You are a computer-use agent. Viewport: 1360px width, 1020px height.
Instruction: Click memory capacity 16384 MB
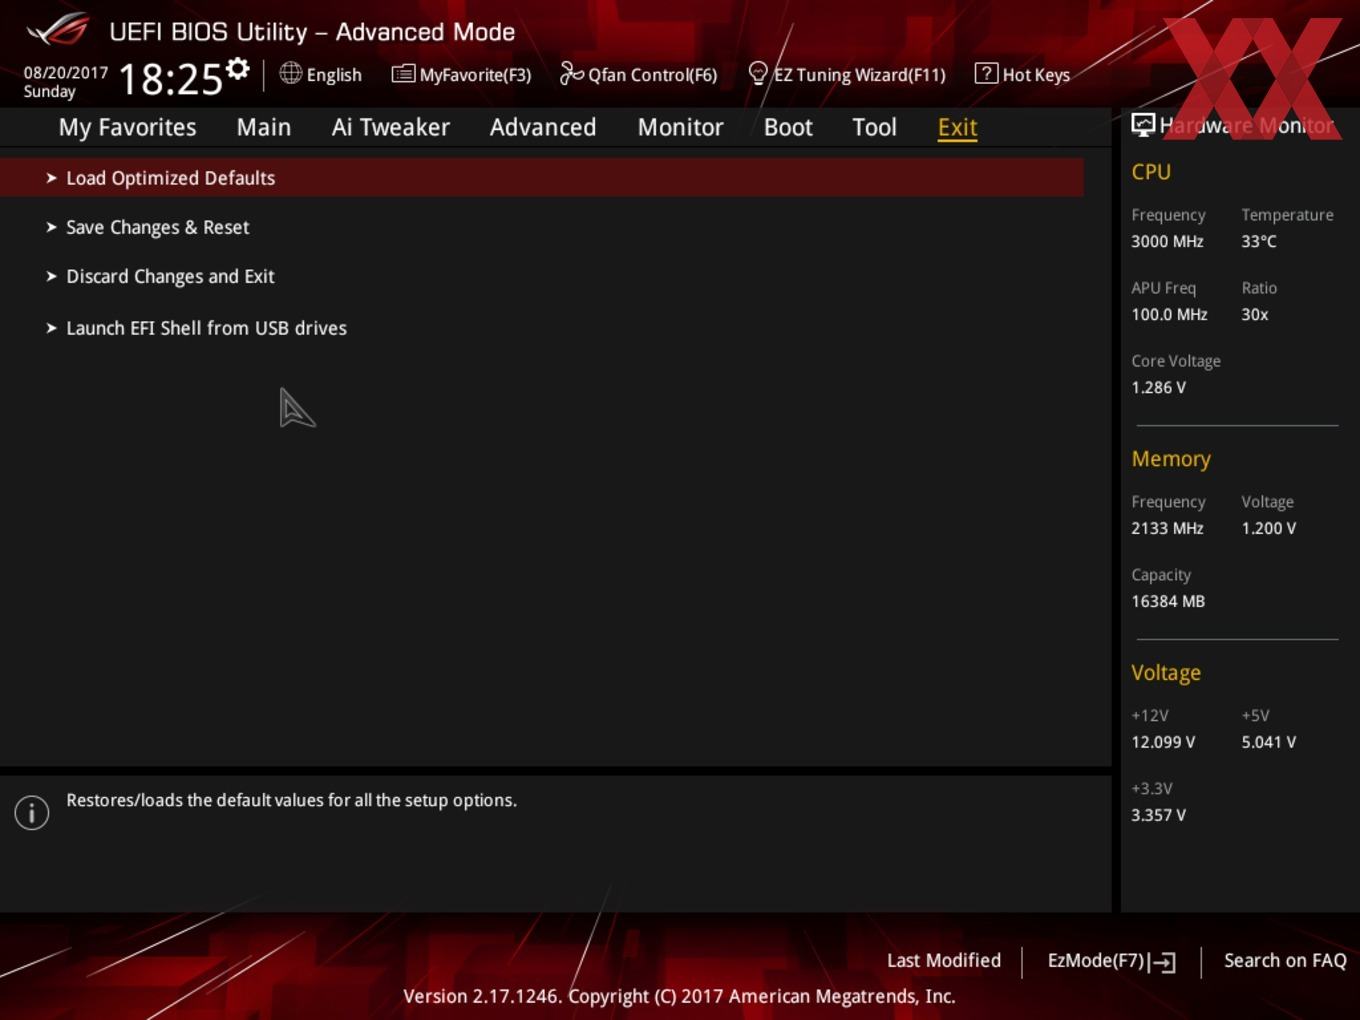[1168, 601]
